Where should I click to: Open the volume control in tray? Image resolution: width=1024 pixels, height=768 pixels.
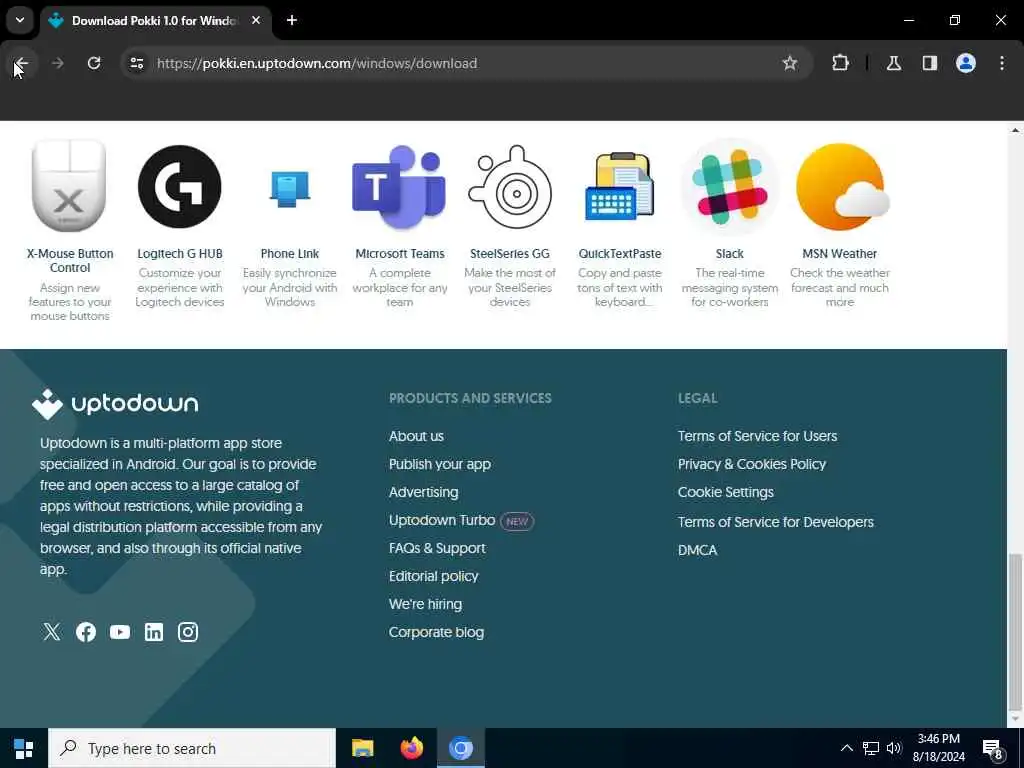tap(894, 748)
